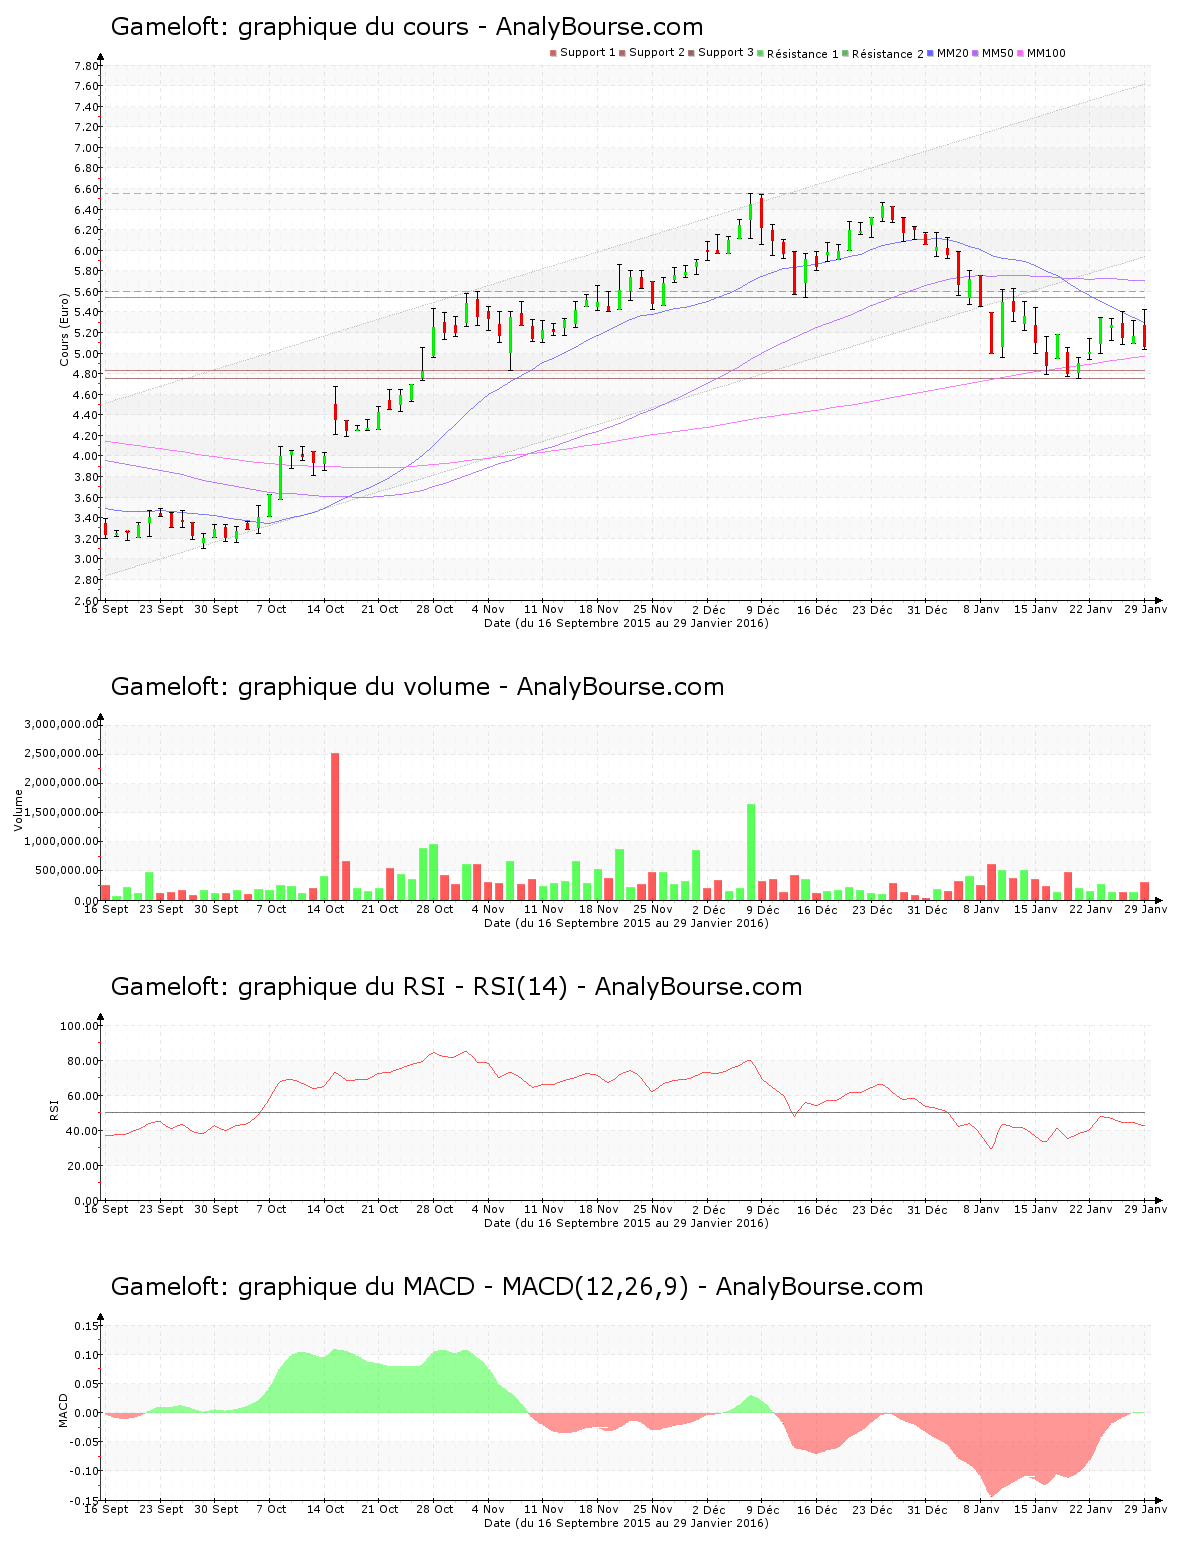Click '15 Janv' under the RSI chart
The image size is (1200, 1550).
click(1036, 1209)
